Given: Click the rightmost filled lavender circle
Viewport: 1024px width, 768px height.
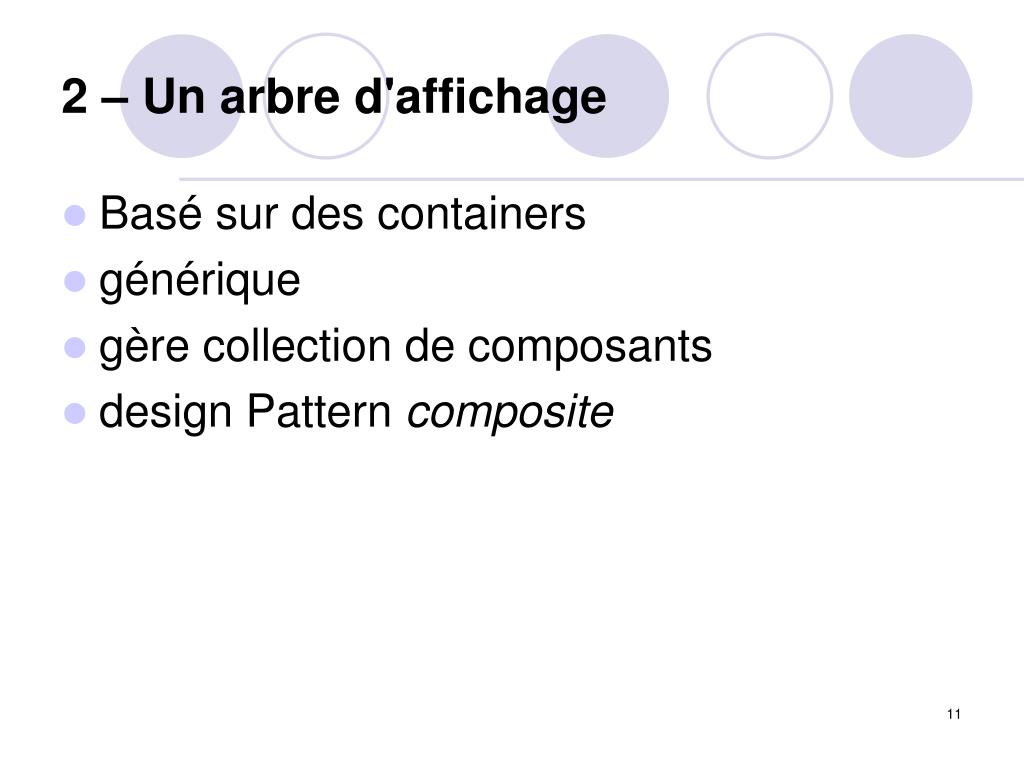Looking at the screenshot, I should 910,96.
